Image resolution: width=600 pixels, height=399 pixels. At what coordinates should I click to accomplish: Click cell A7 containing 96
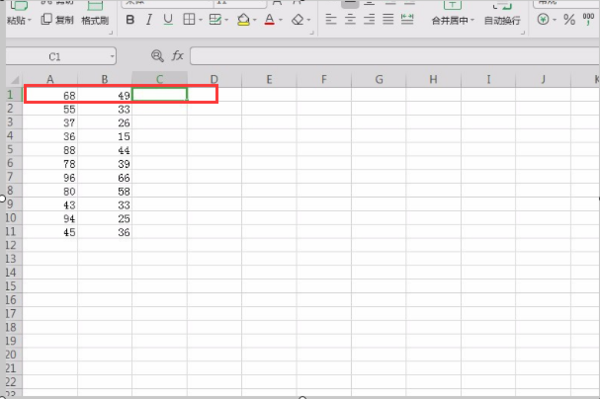point(51,178)
